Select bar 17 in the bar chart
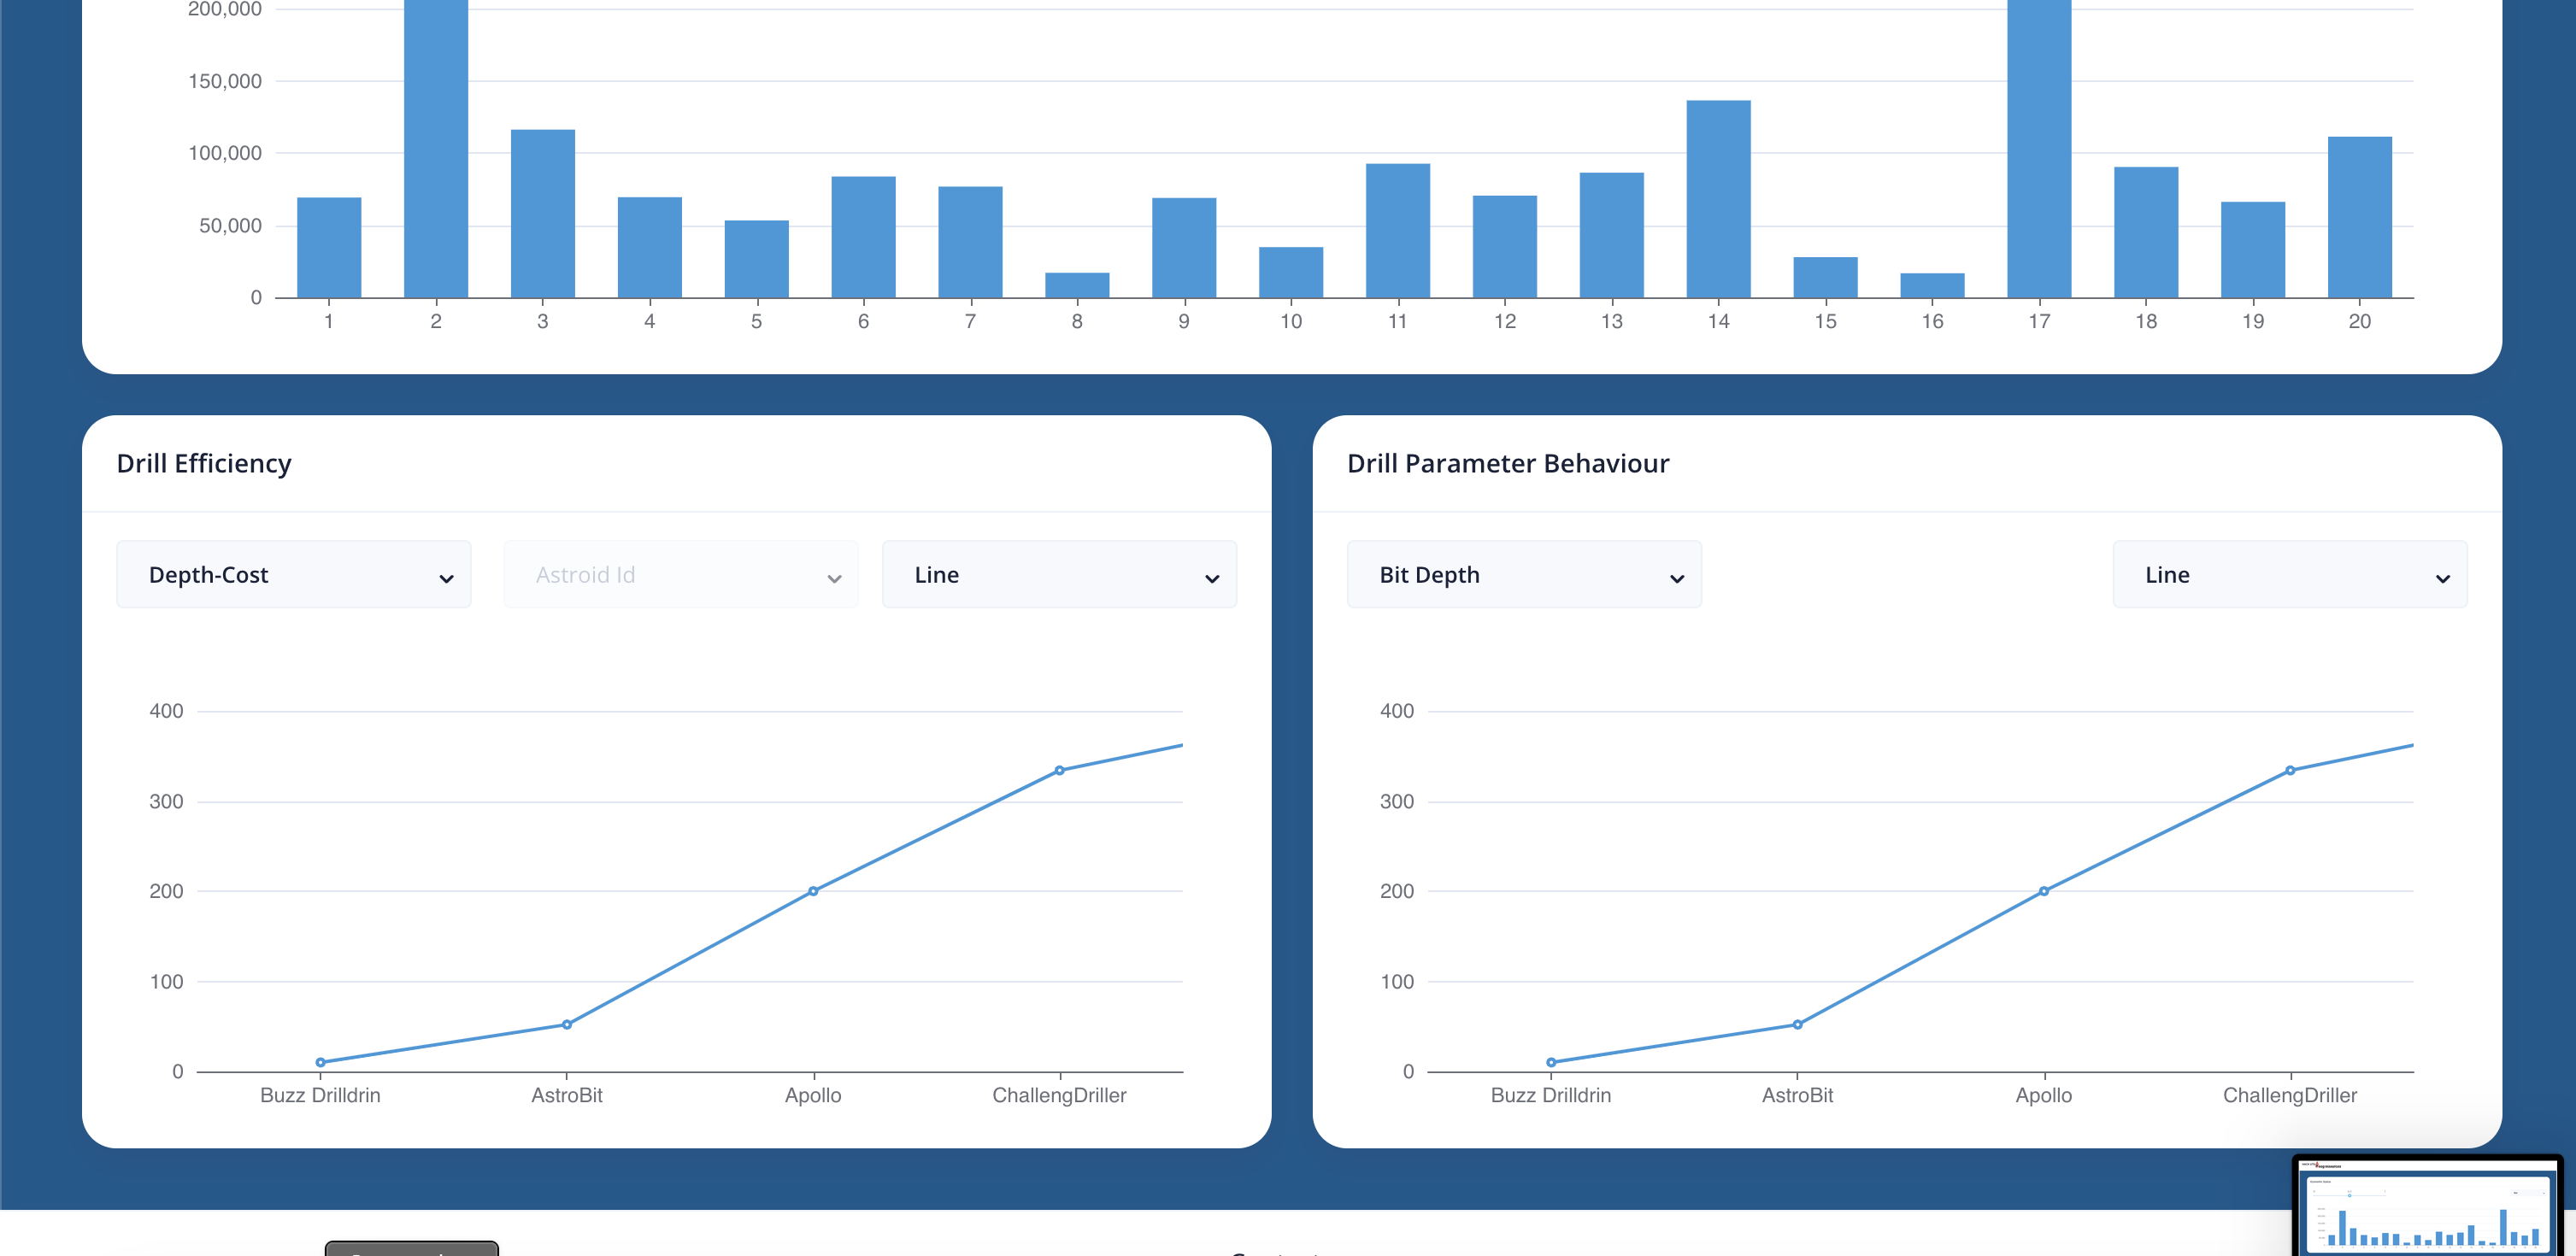Viewport: 2576px width, 1256px height. (x=2038, y=150)
